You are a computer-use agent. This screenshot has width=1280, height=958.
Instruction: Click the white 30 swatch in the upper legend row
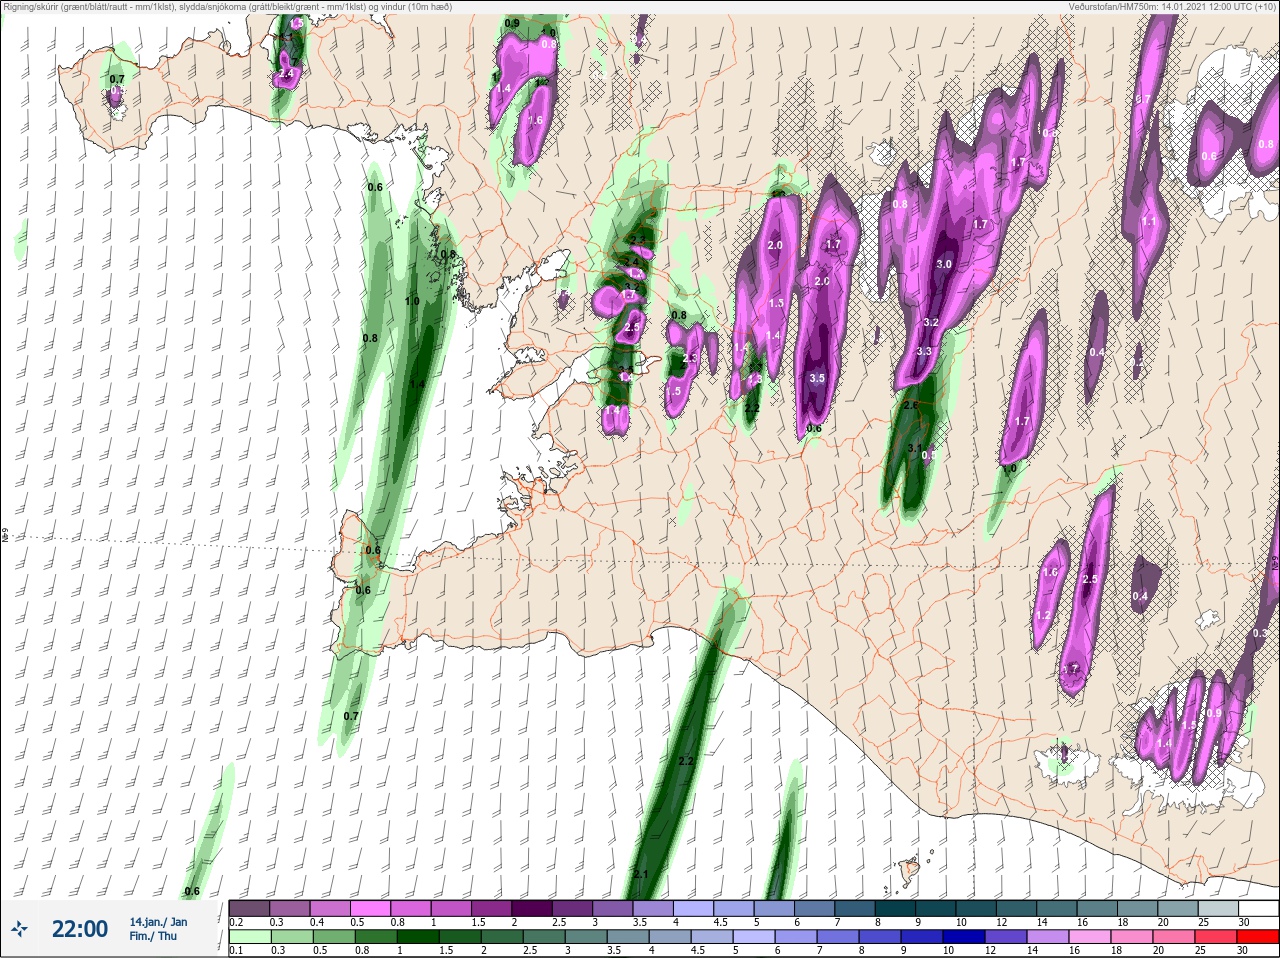click(x=1258, y=908)
